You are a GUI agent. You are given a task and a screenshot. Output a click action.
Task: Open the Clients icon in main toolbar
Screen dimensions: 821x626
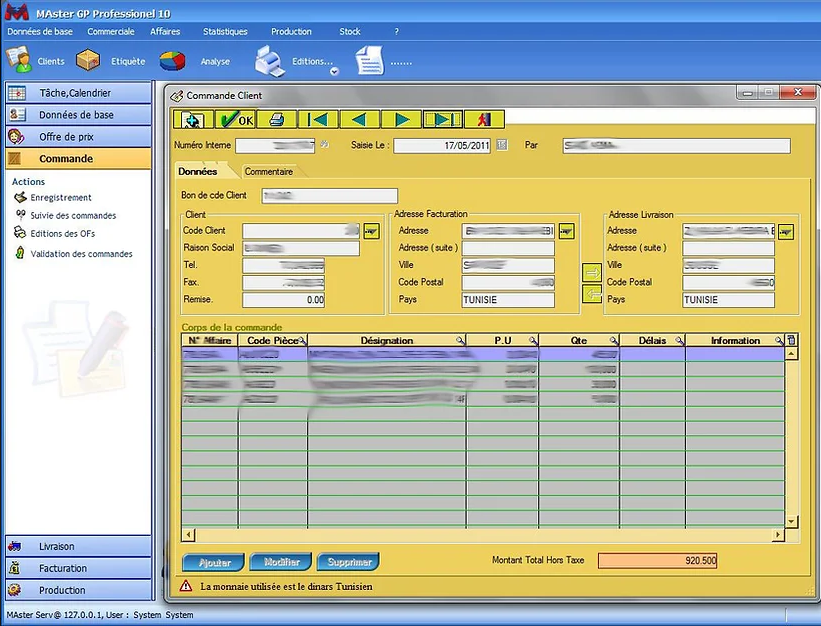tap(18, 60)
